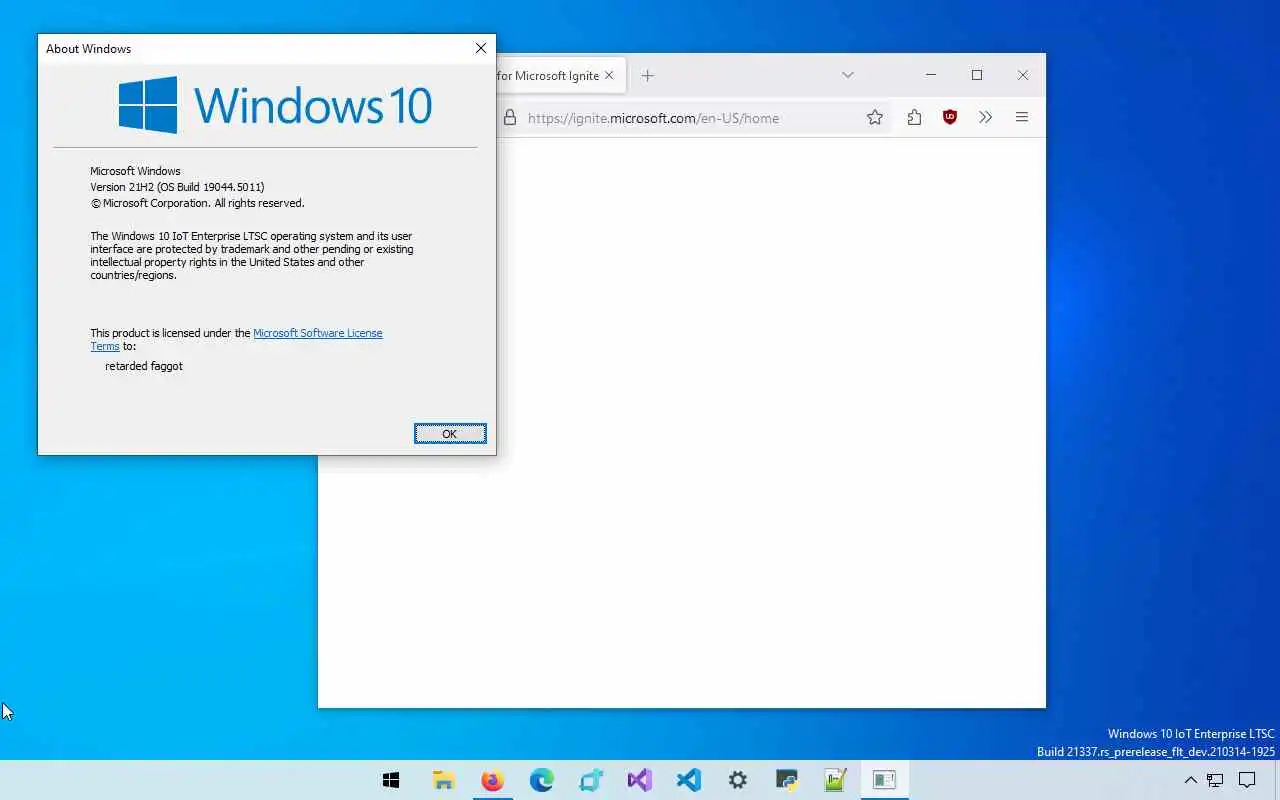Open a new browser tab with plus

[648, 76]
